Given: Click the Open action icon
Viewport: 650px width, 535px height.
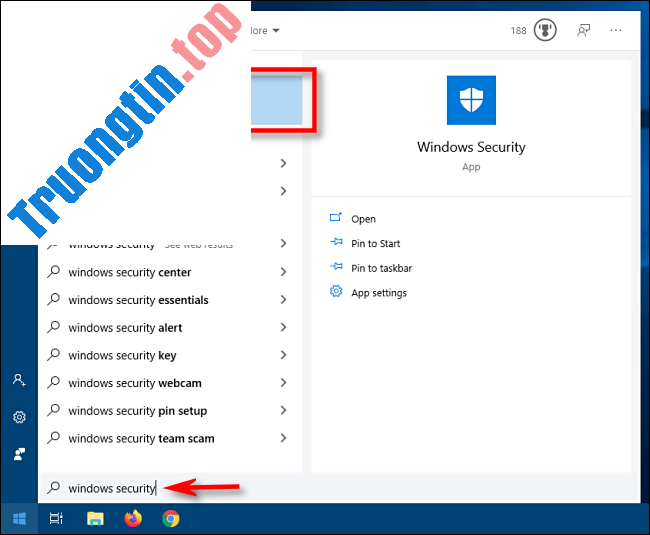Looking at the screenshot, I should 335,218.
